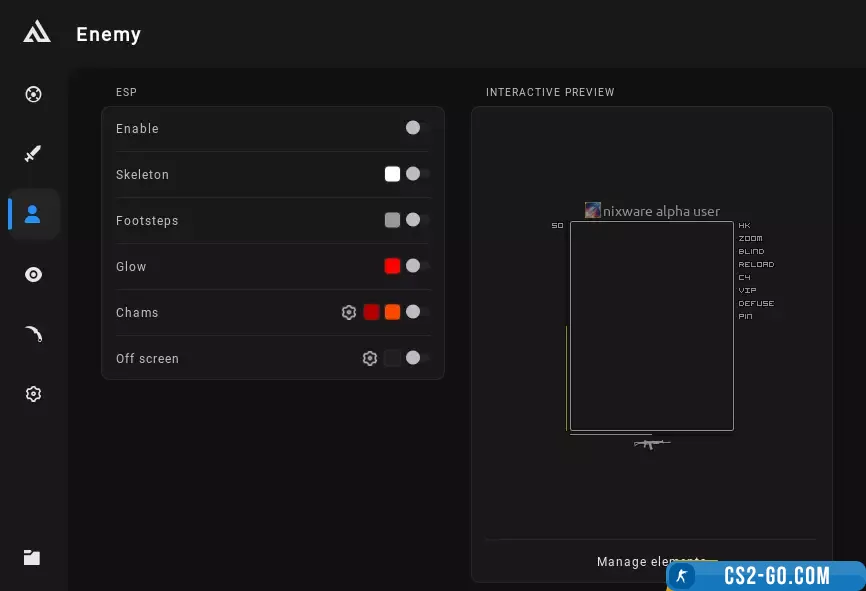Viewport: 866px width, 591px height.
Task: Open the curved knife icon in sidebar
Action: [33, 334]
